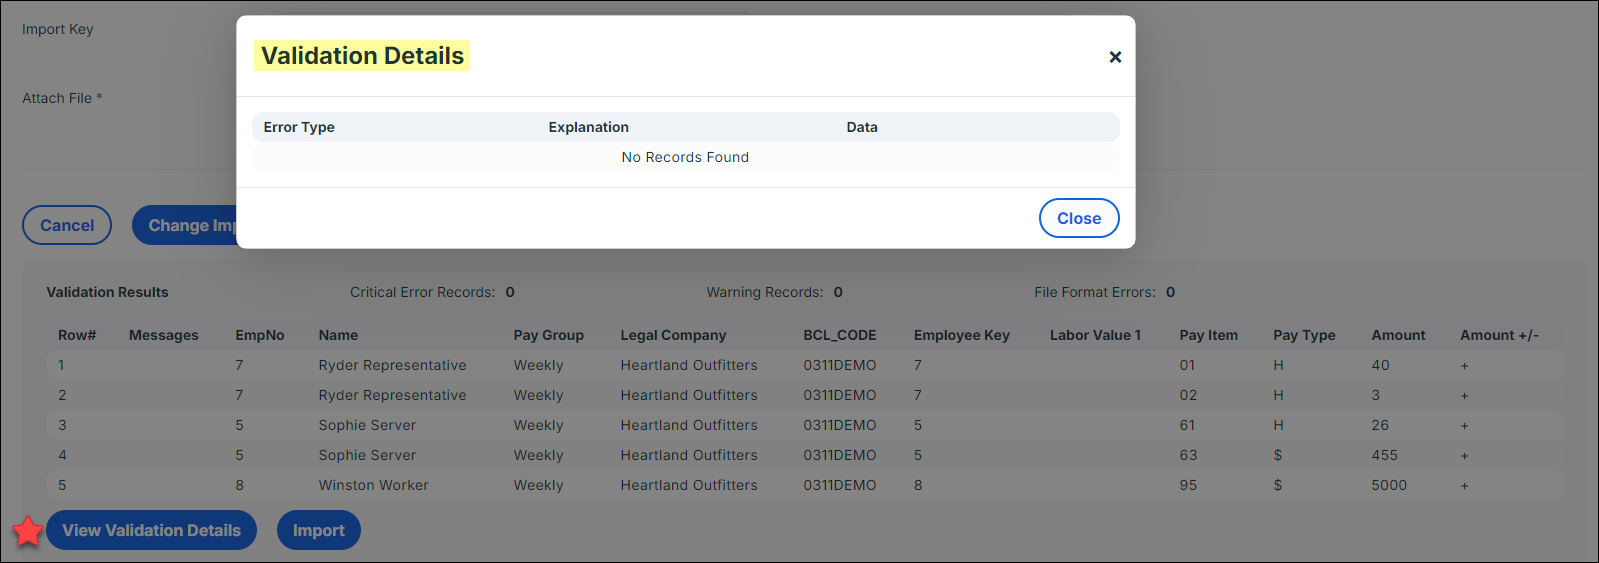The width and height of the screenshot is (1599, 563).
Task: Click the Pay Item column header
Action: (1208, 335)
